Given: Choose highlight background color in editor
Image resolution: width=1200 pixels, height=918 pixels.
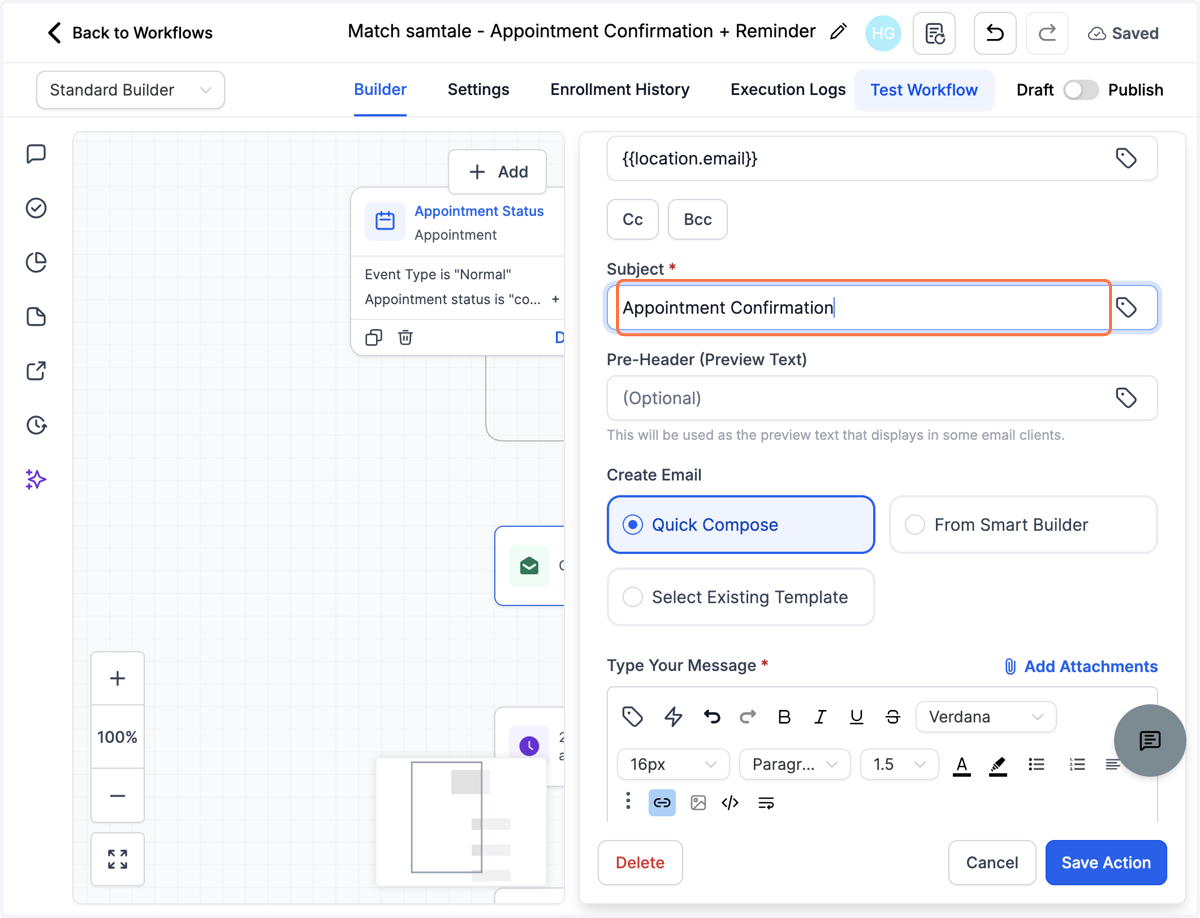Looking at the screenshot, I should (x=998, y=765).
